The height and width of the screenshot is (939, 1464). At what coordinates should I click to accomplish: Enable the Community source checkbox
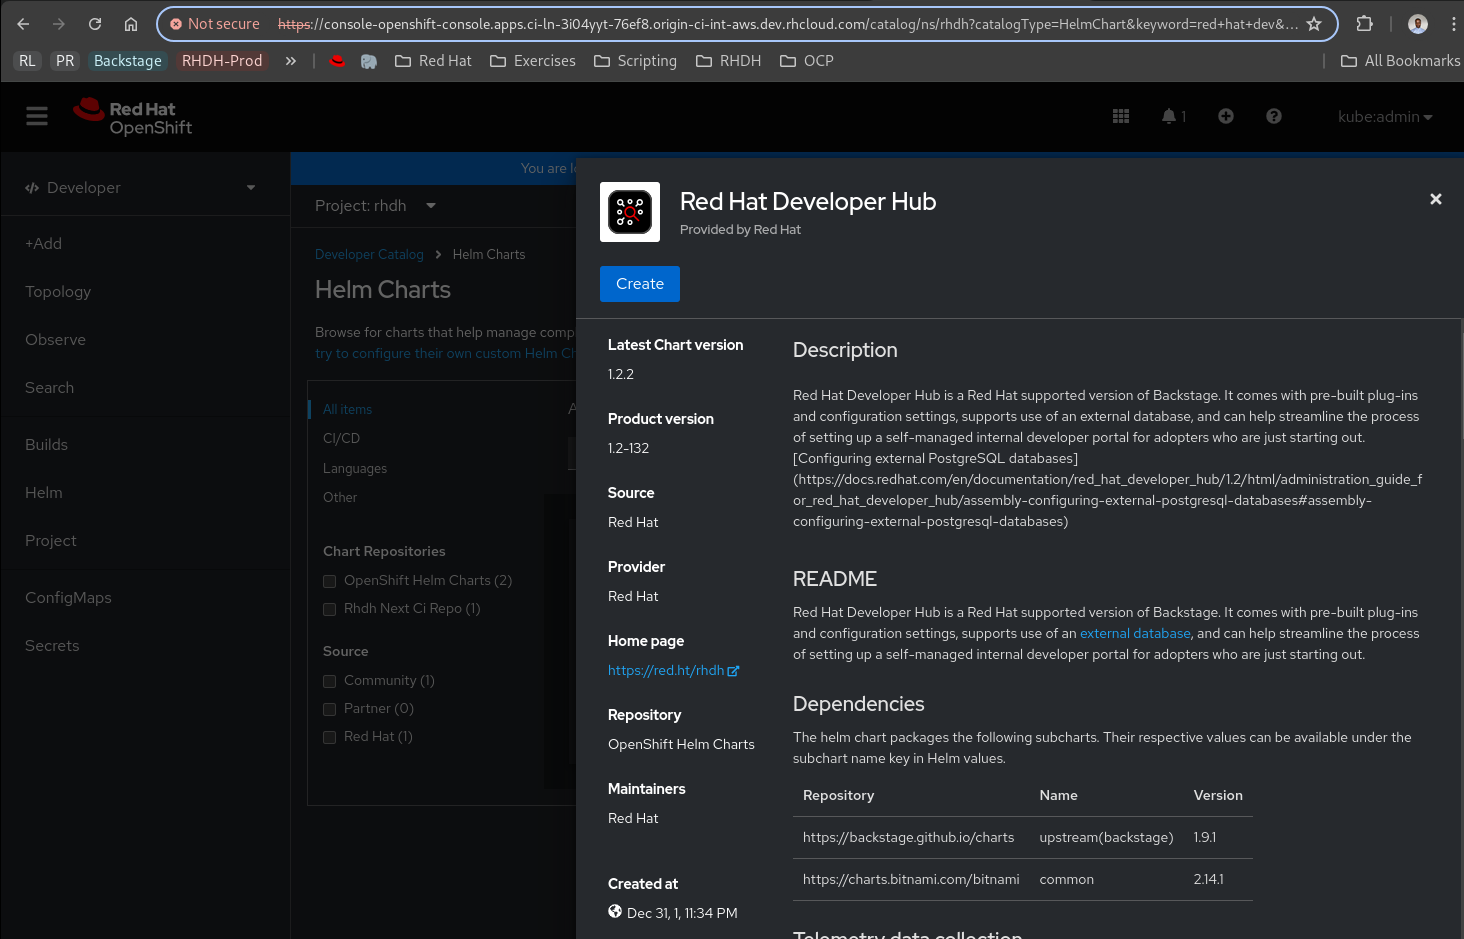click(329, 681)
